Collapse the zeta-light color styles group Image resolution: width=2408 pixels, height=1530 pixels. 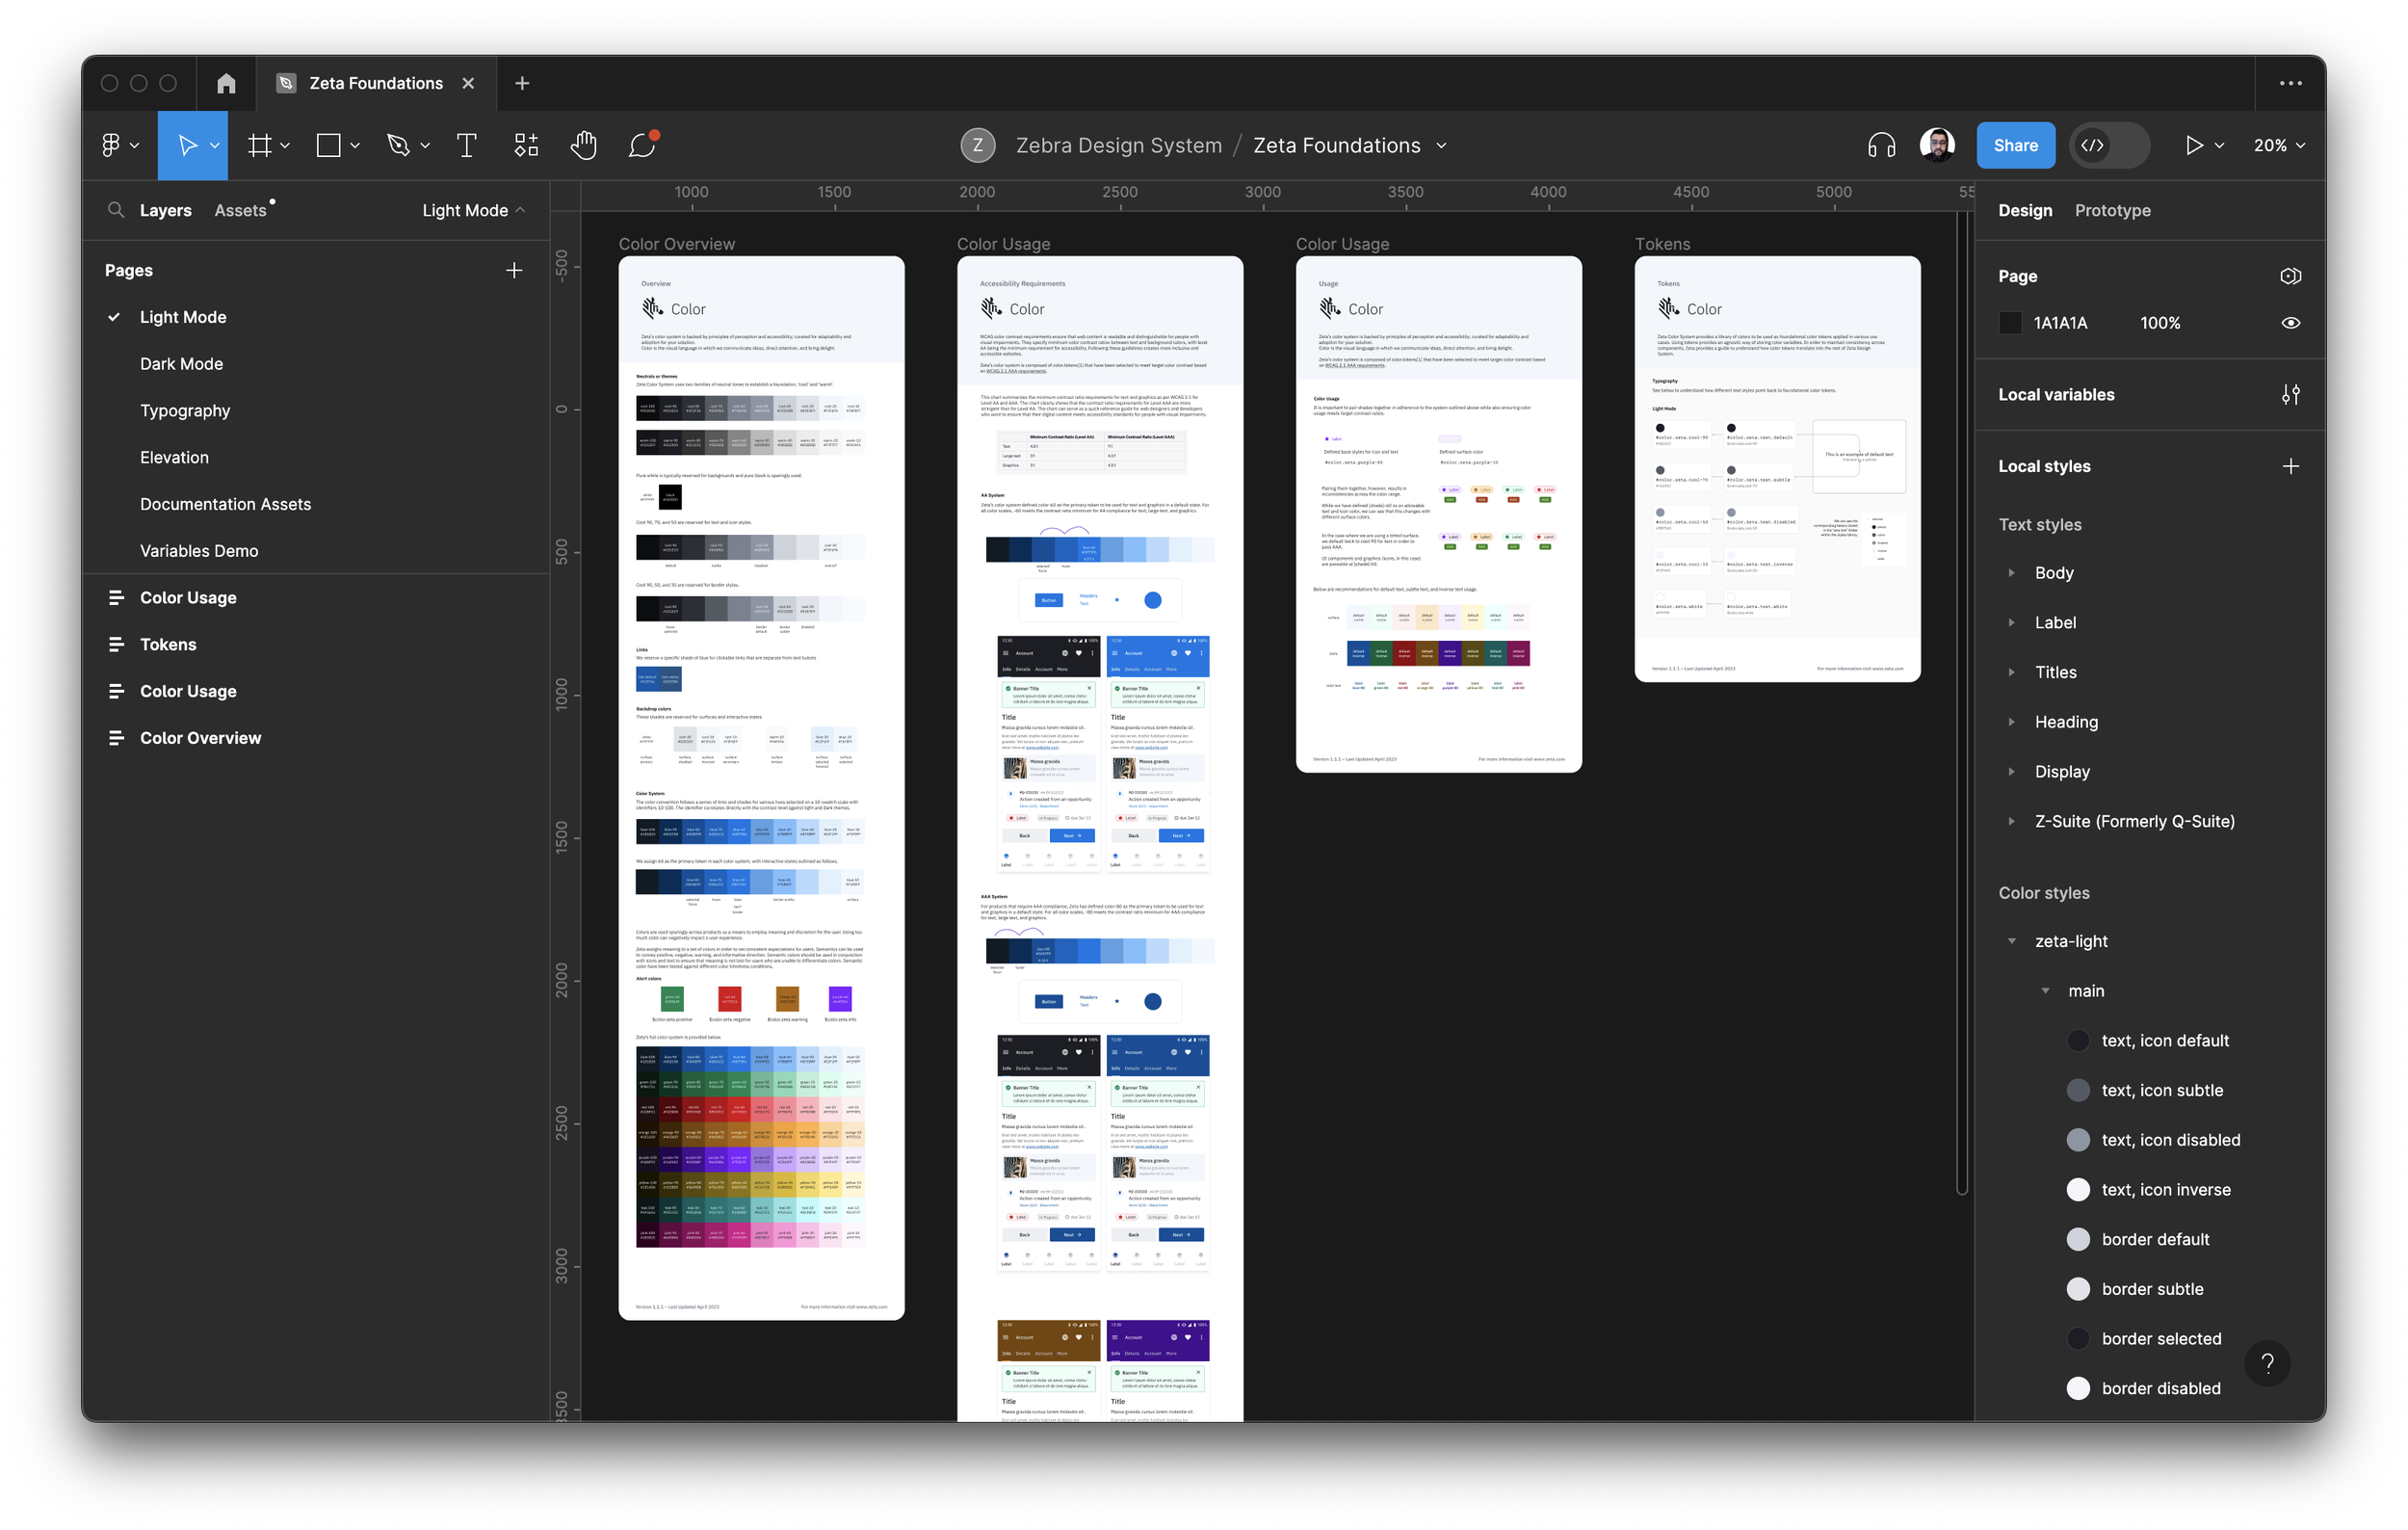(x=2012, y=941)
